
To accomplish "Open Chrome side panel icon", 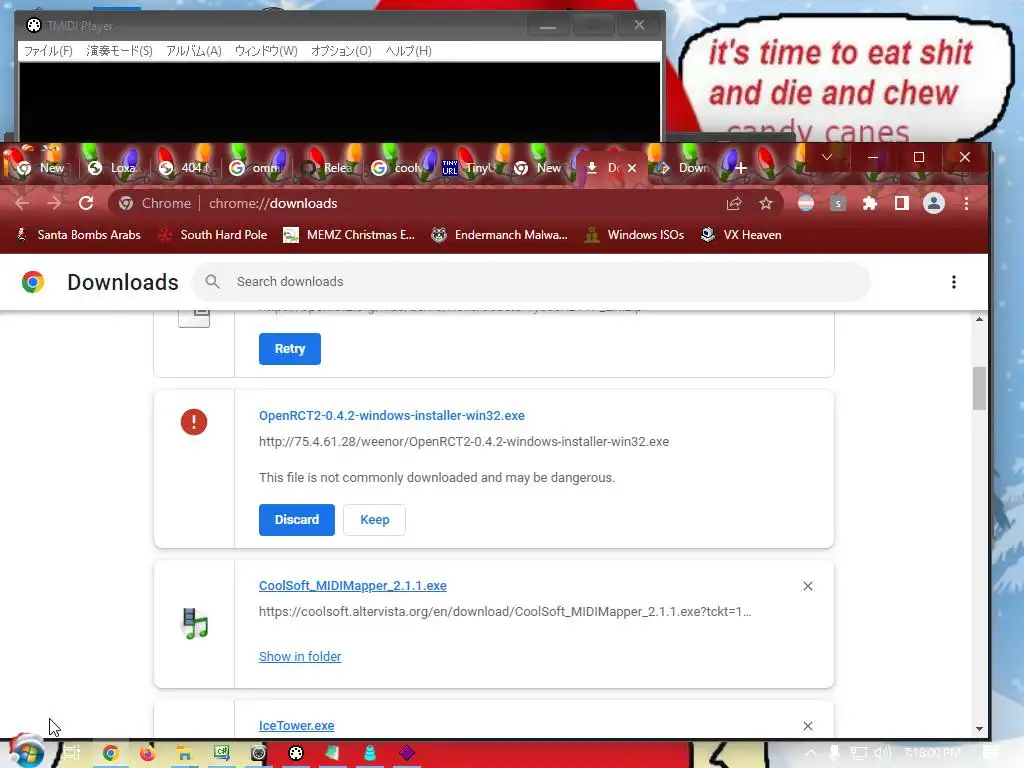I will 902,204.
